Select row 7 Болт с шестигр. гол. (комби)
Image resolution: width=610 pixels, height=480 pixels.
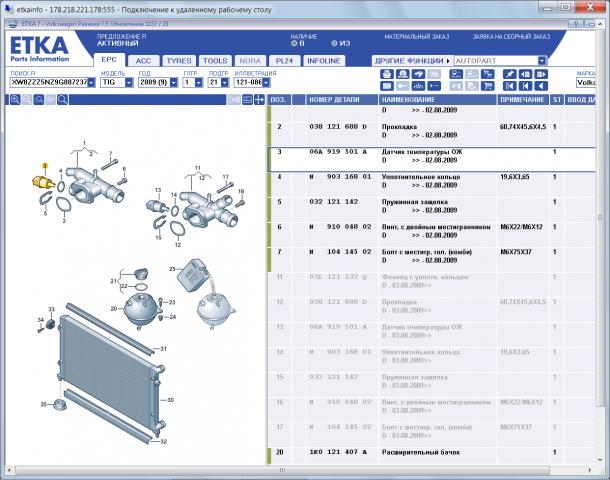tap(432, 259)
